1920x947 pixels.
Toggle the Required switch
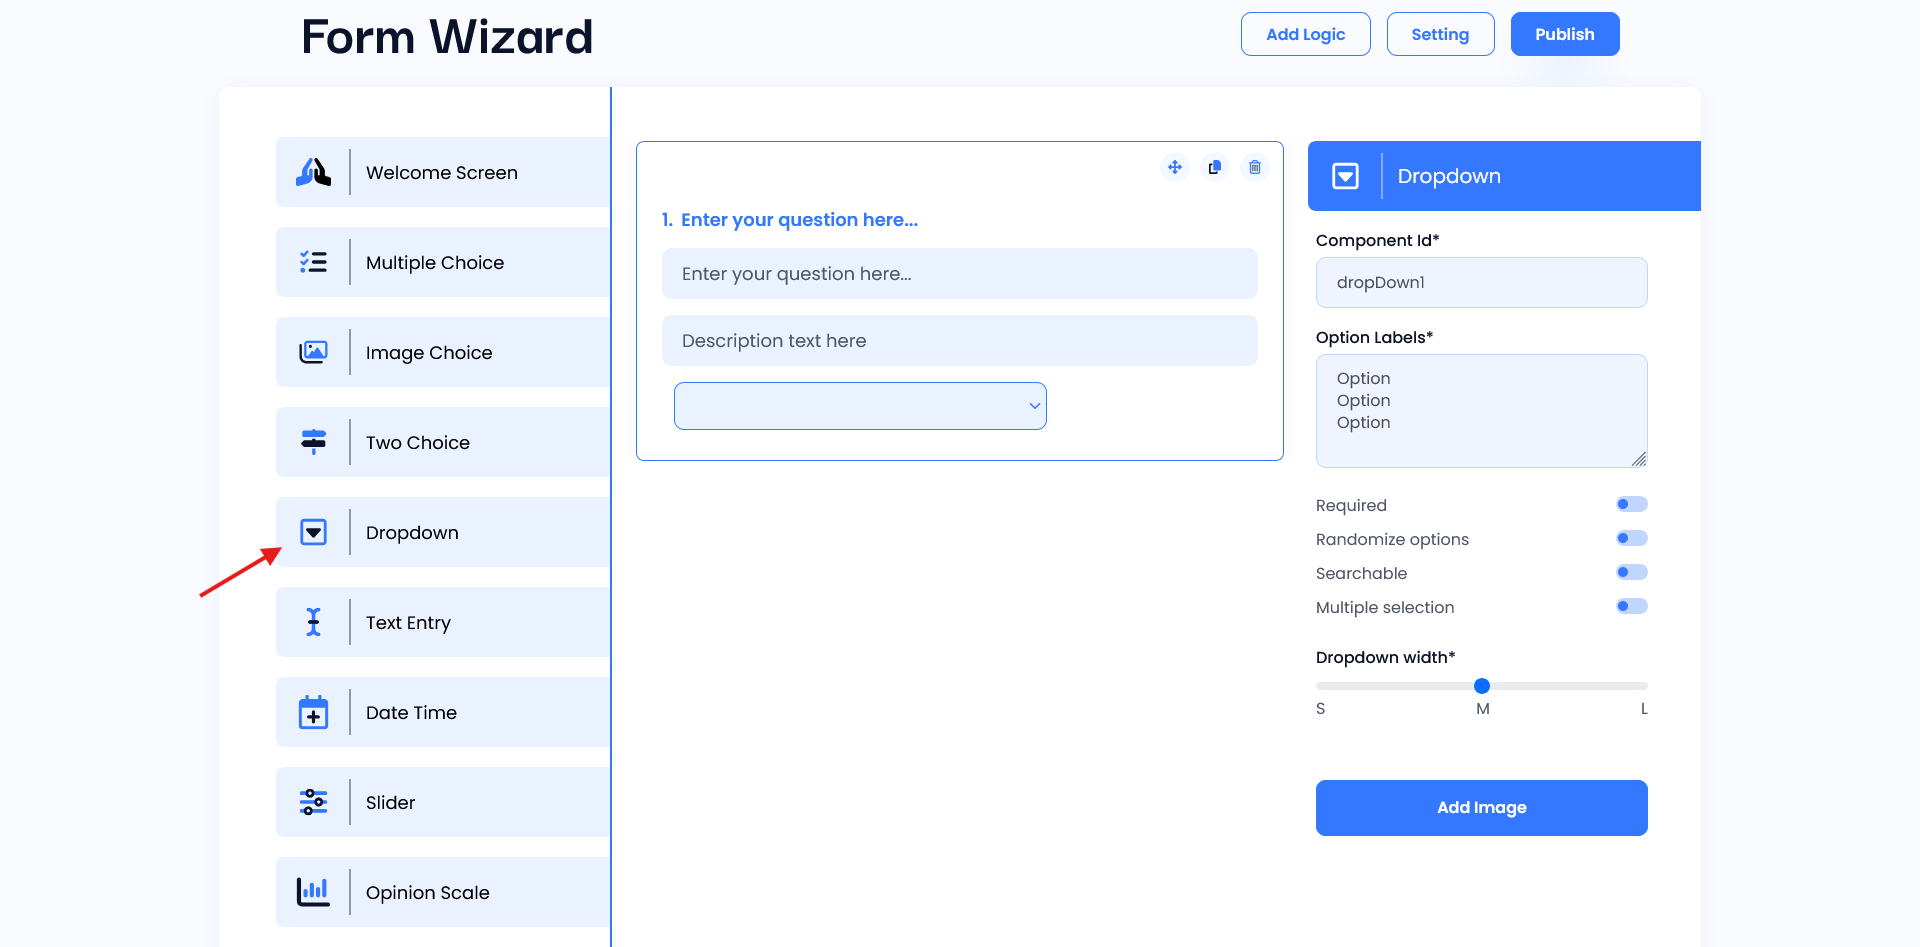[1631, 504]
